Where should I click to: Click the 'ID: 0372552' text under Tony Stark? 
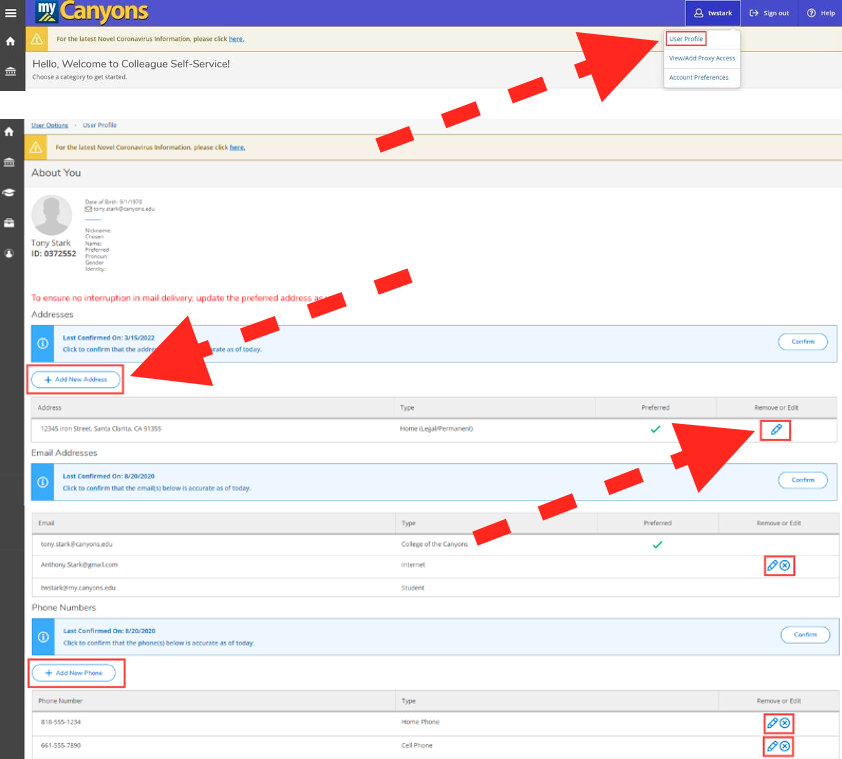click(54, 254)
